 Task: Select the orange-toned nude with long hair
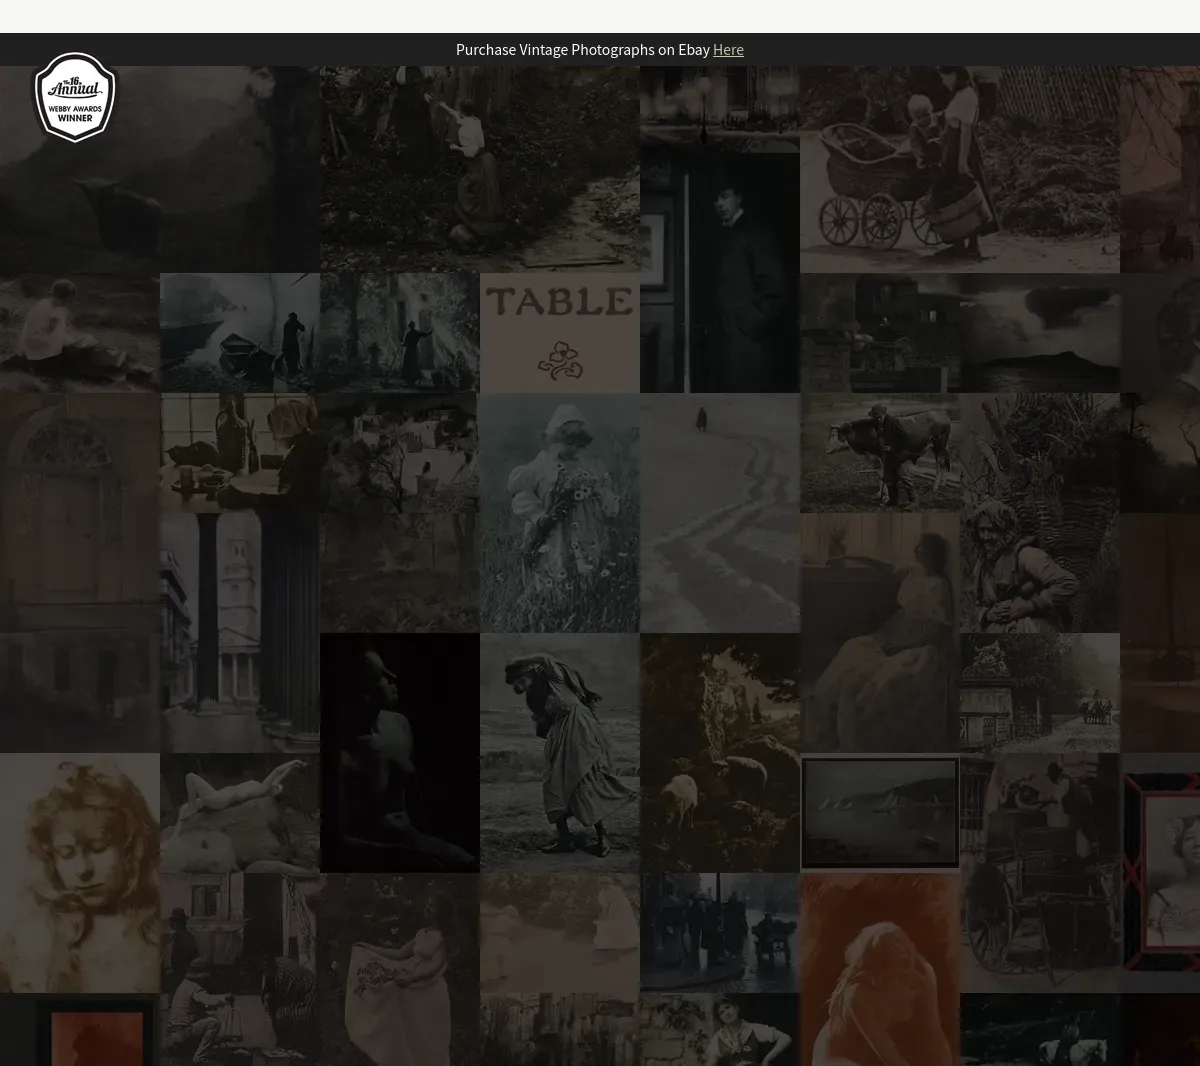[x=880, y=969]
